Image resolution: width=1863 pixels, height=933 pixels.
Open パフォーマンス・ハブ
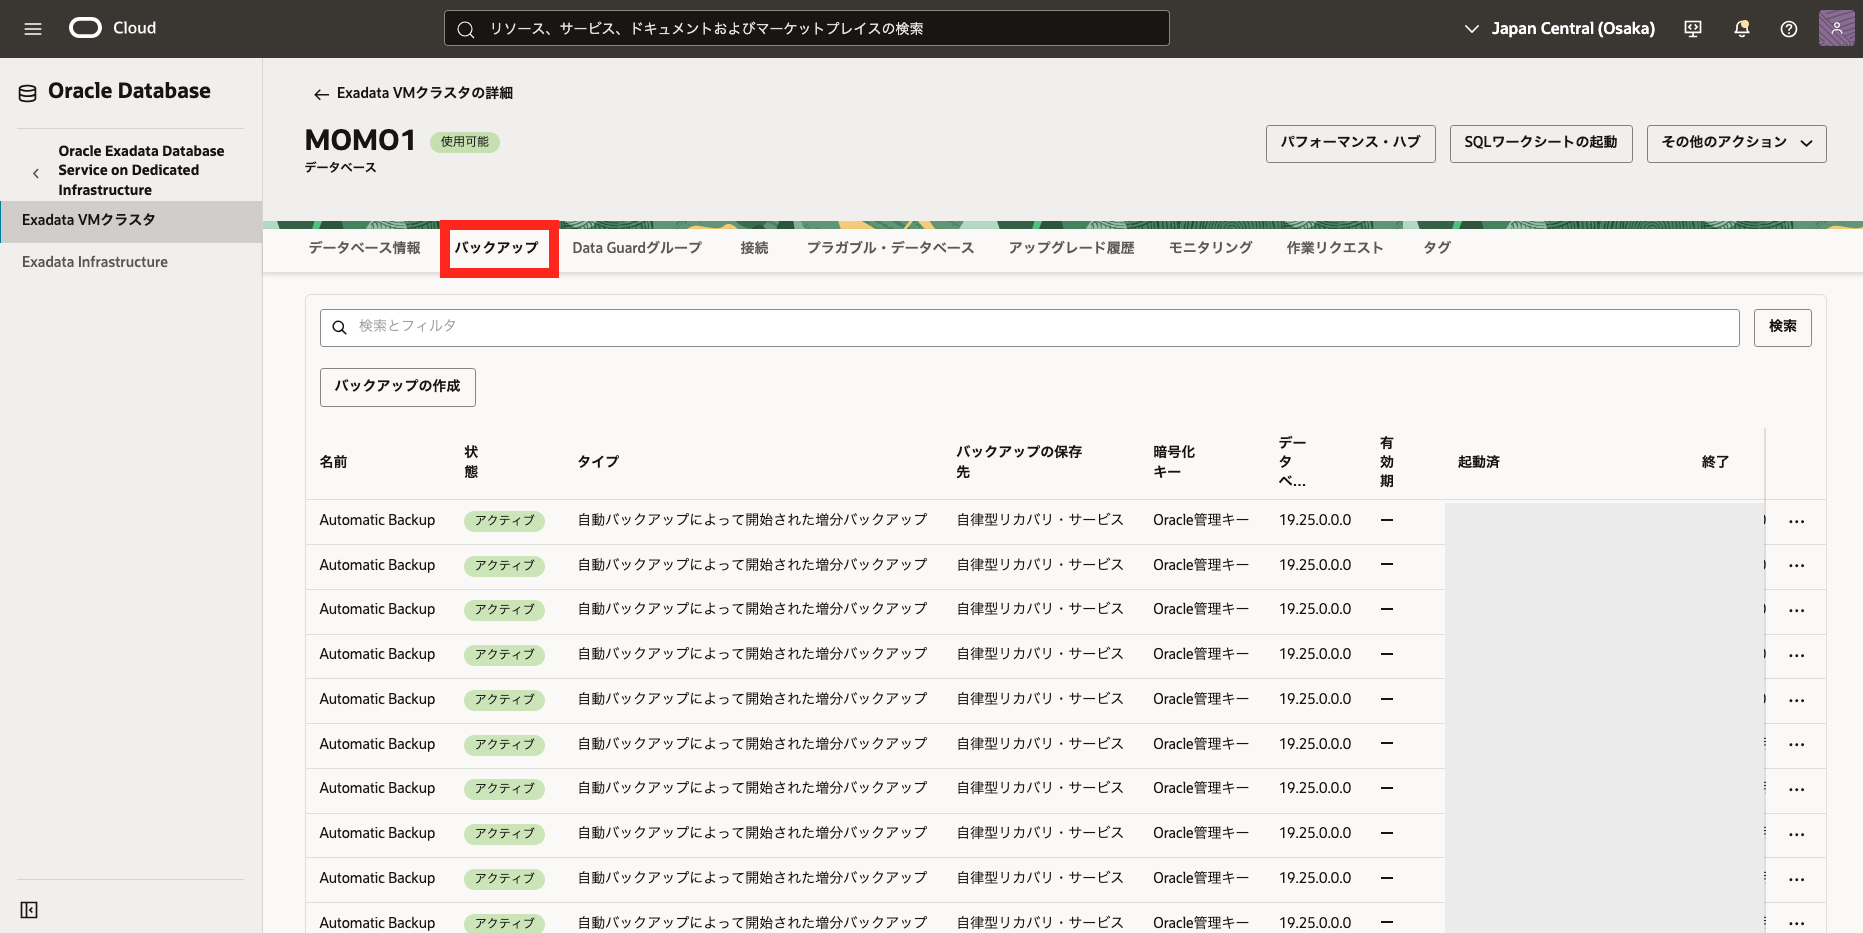pos(1350,143)
